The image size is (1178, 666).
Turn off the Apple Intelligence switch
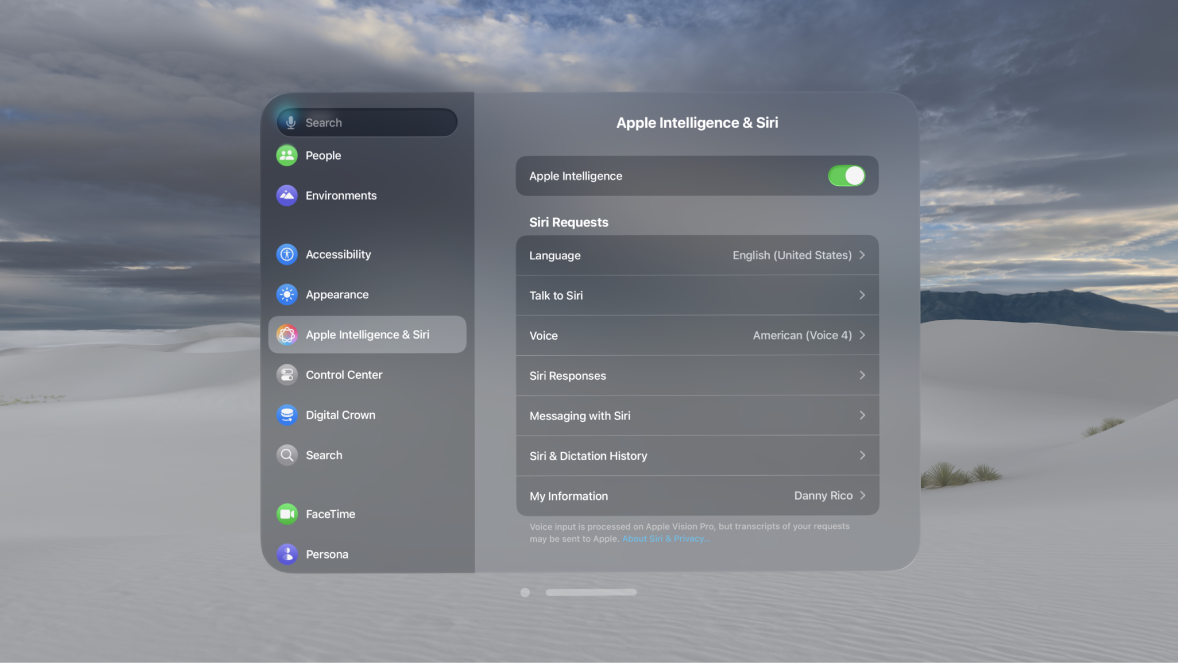click(x=846, y=176)
